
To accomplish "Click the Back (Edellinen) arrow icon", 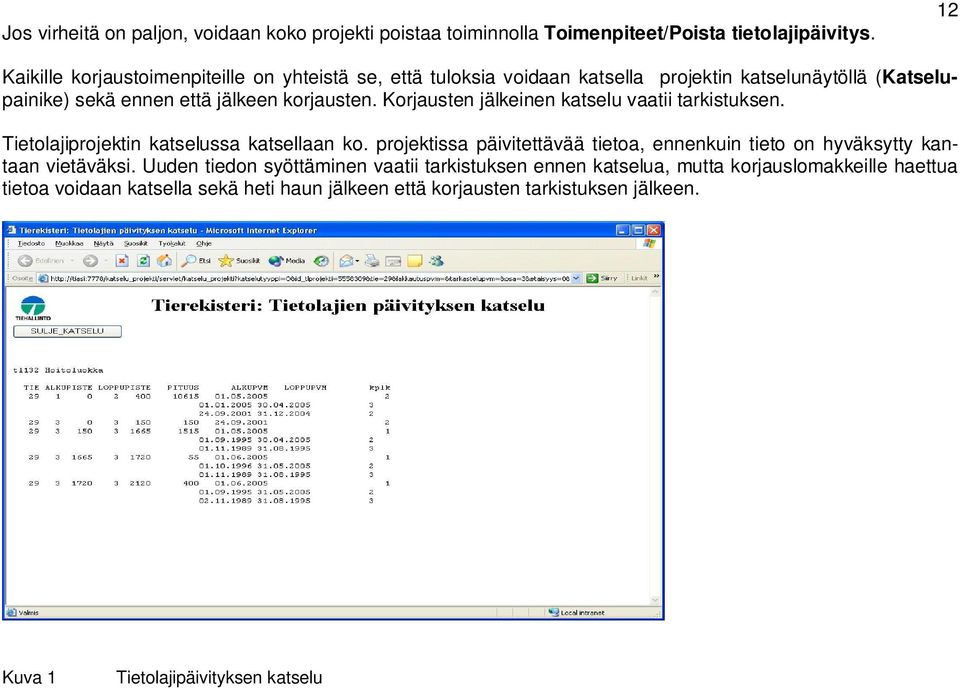I will 24,261.
